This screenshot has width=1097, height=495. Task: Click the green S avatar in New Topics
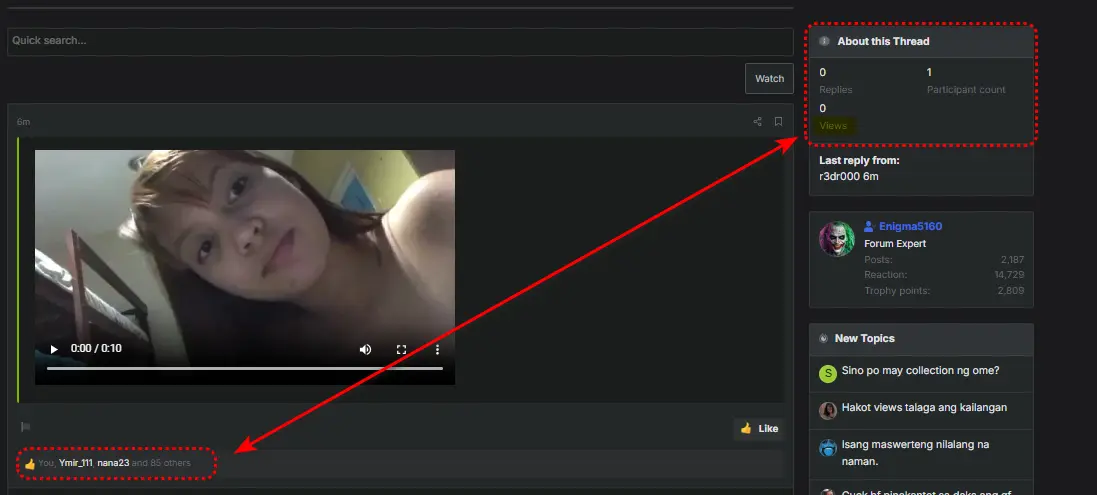click(x=828, y=374)
